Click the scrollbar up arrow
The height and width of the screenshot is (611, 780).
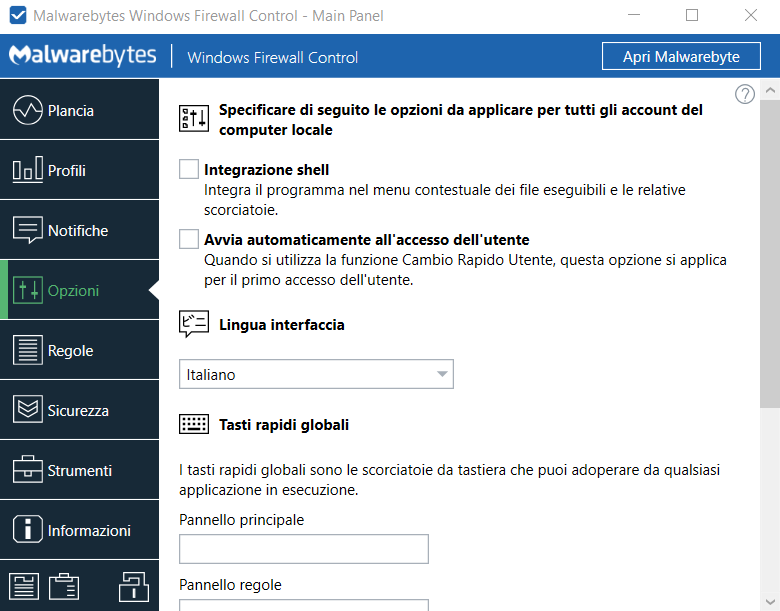pyautogui.click(x=770, y=90)
